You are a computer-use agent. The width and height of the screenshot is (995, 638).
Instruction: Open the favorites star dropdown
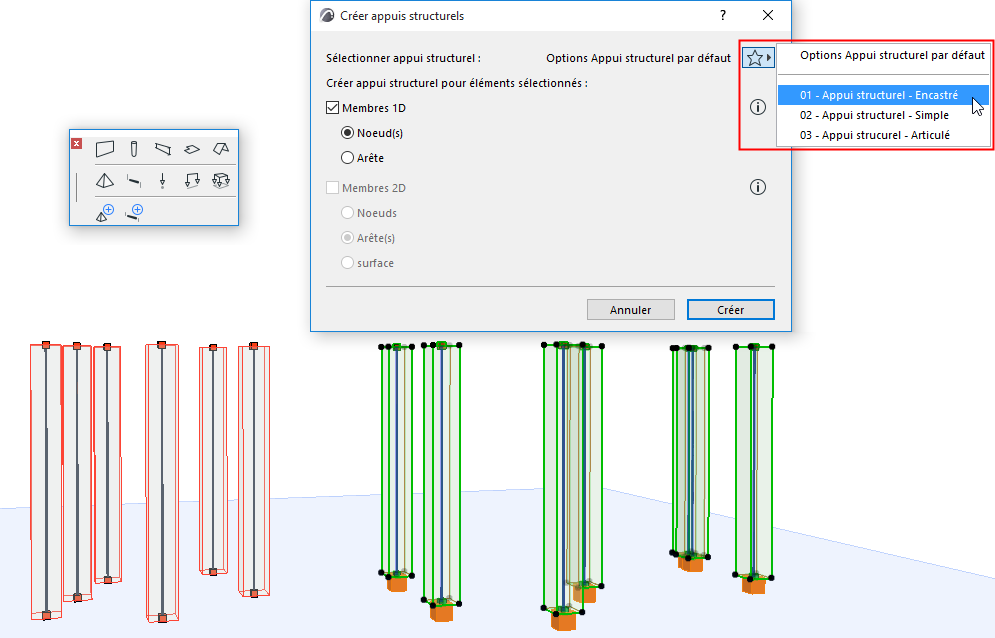point(758,58)
